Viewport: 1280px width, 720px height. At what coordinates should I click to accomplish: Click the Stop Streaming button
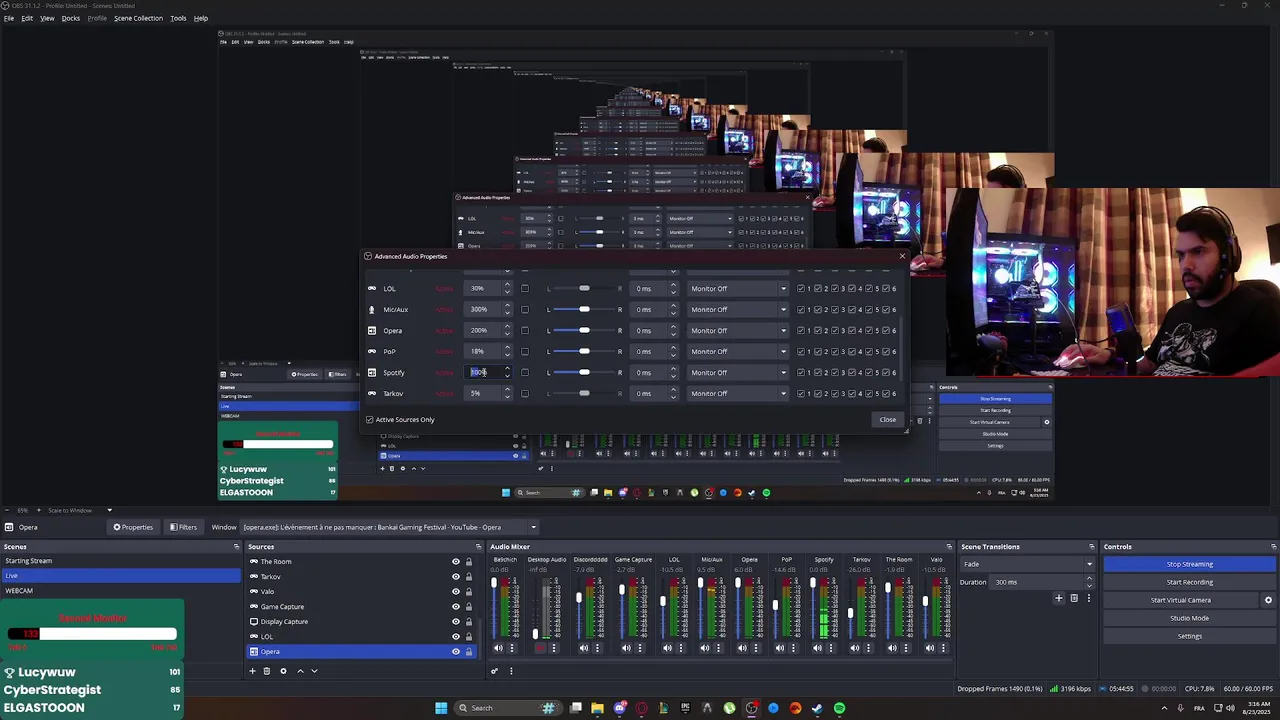(x=1189, y=564)
